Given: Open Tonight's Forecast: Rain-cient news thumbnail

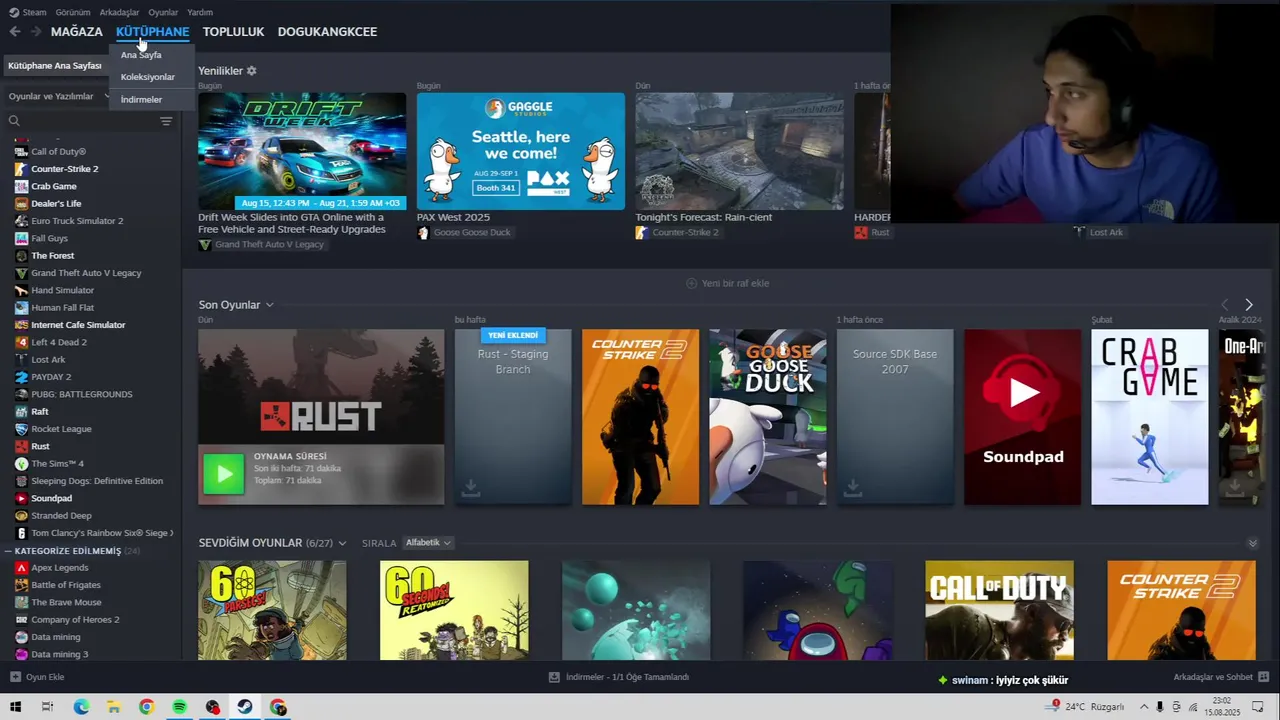Looking at the screenshot, I should point(739,151).
